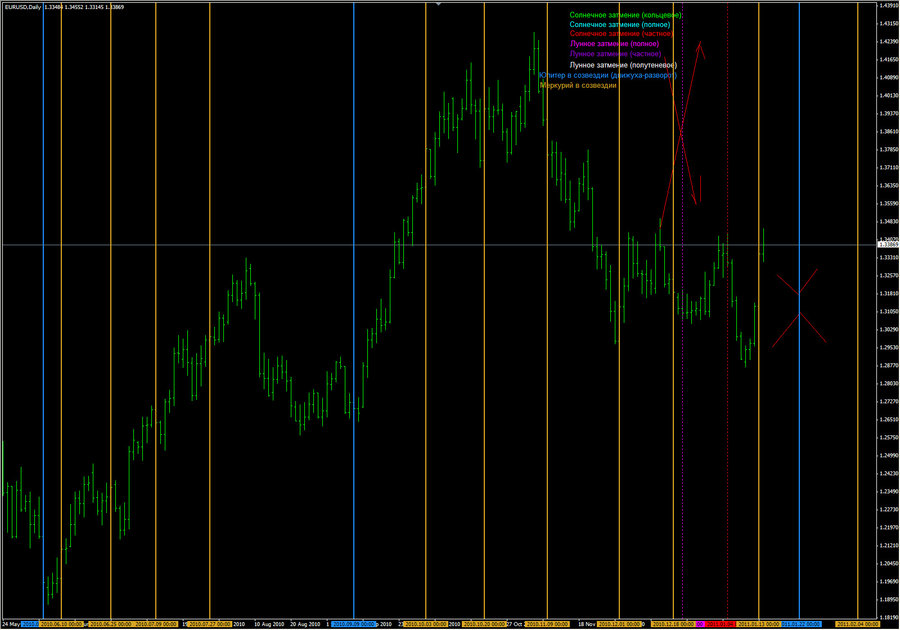Click the EURUSD,Daily chart title text
Screen dimensions: 900x630
(22, 7)
